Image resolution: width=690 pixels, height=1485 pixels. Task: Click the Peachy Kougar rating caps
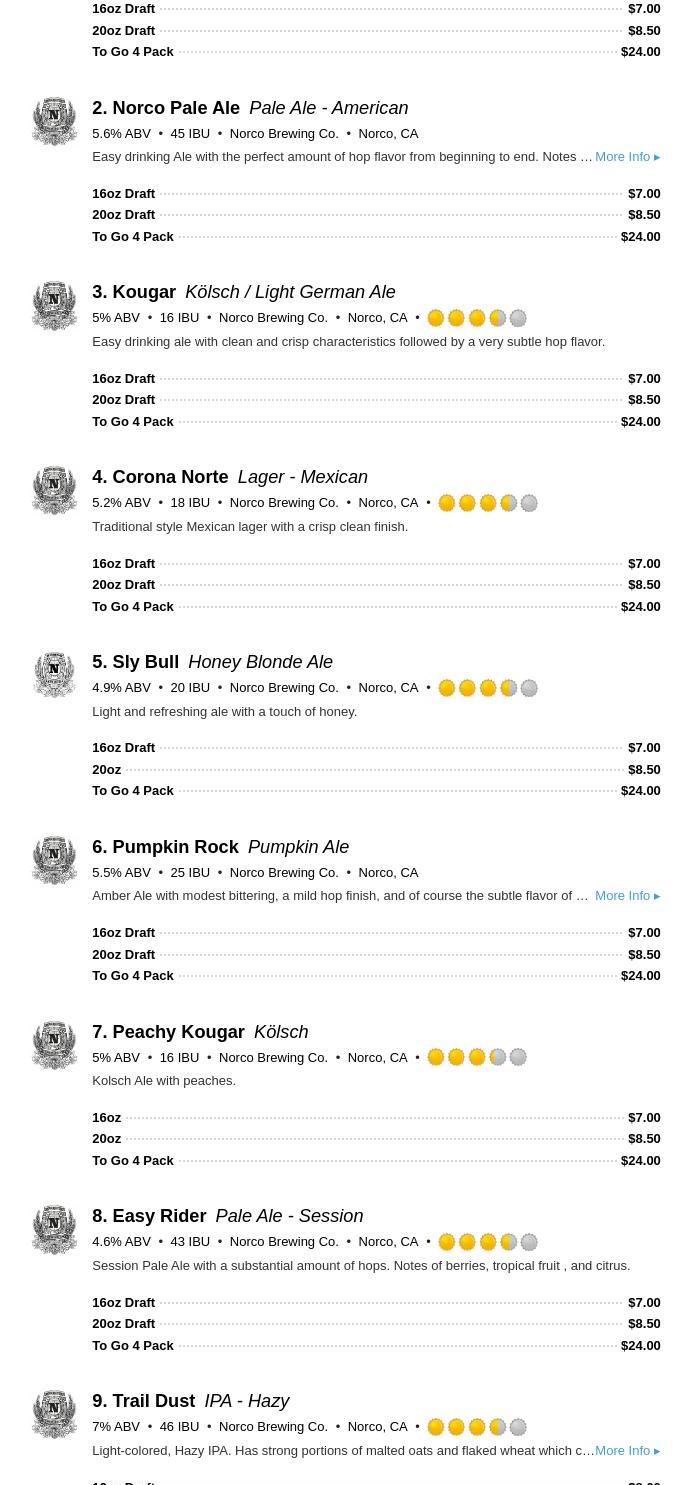pos(477,1057)
